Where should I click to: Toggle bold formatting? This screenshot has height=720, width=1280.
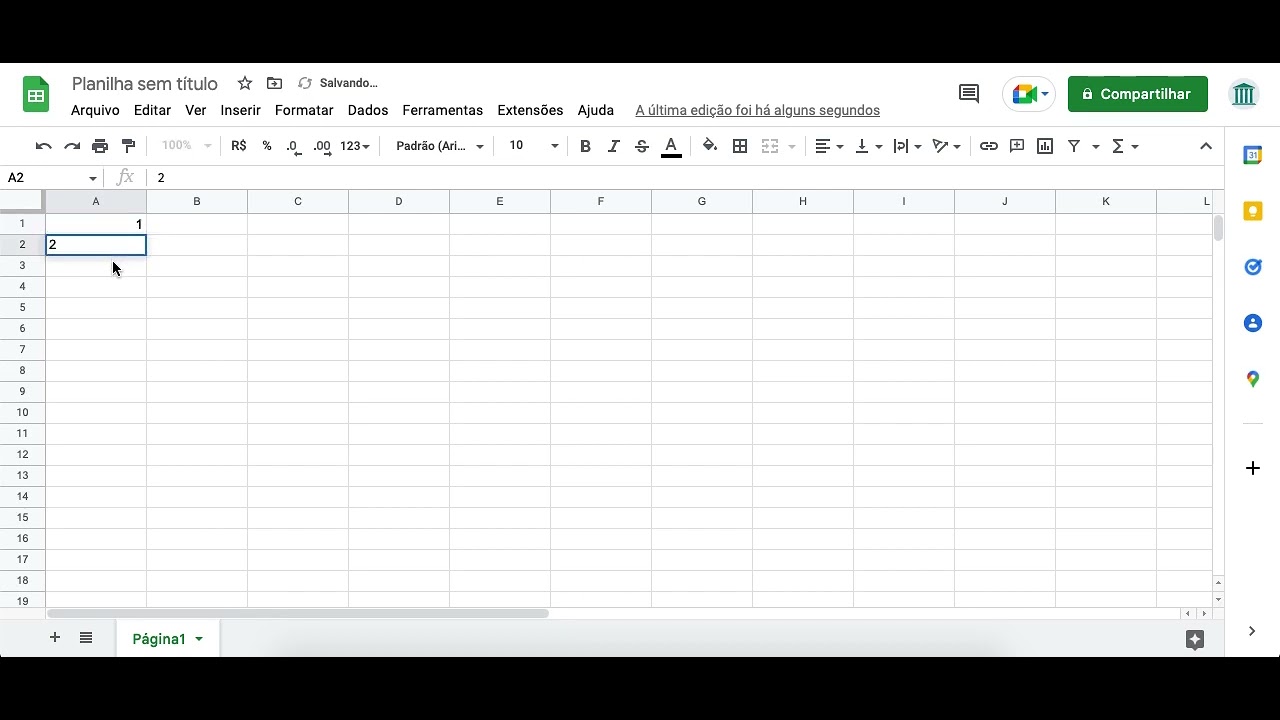coord(585,146)
